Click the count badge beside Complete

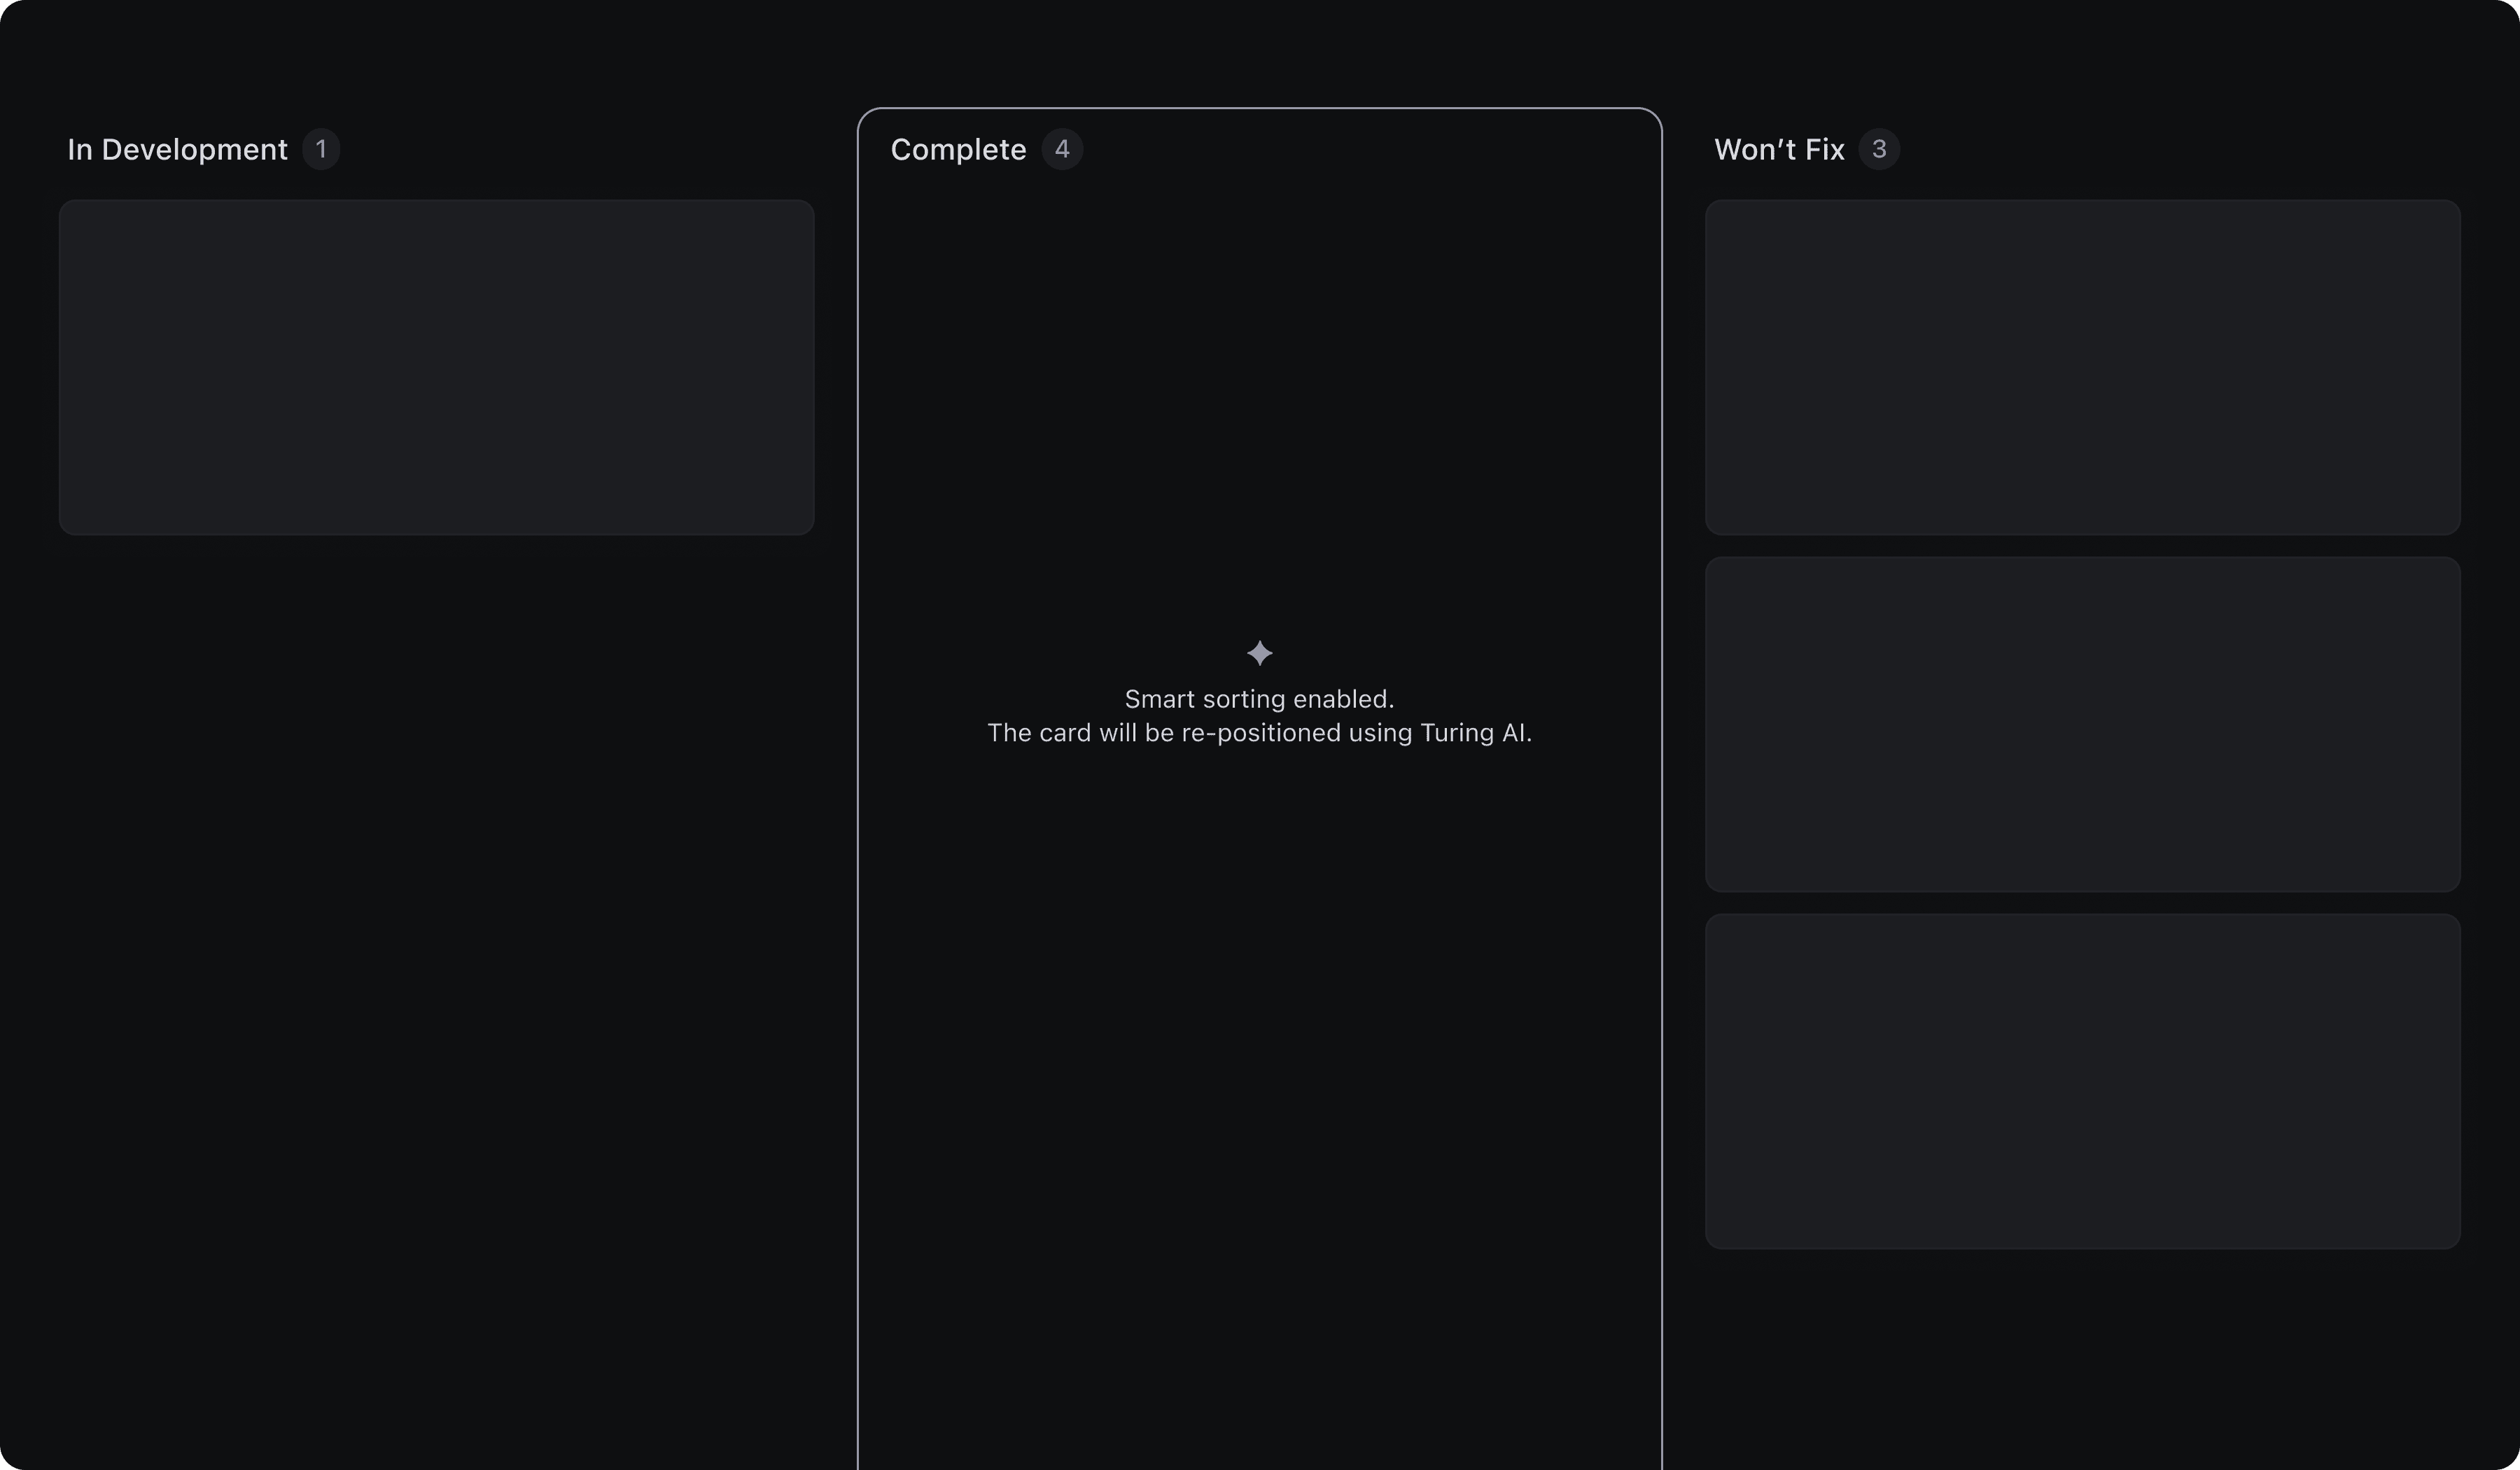point(1062,149)
